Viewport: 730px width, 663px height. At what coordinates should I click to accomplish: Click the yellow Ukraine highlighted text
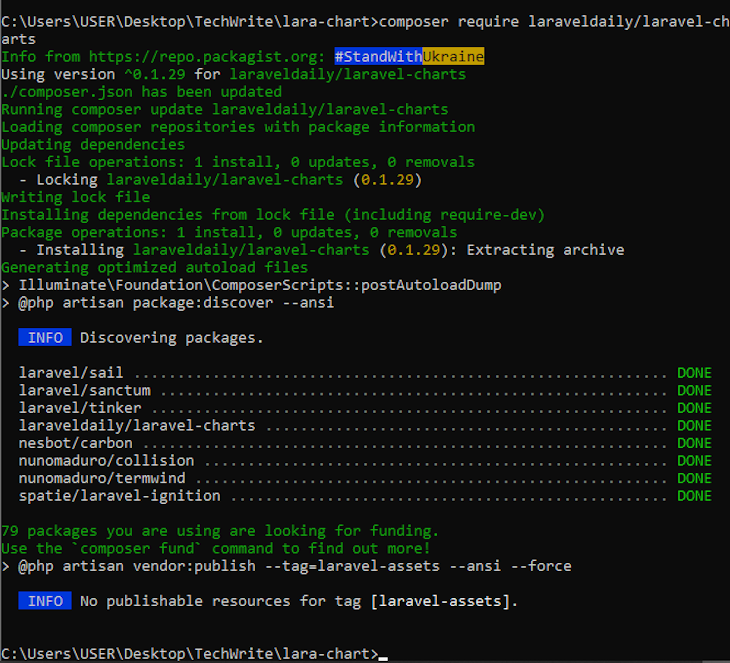pyautogui.click(x=453, y=56)
